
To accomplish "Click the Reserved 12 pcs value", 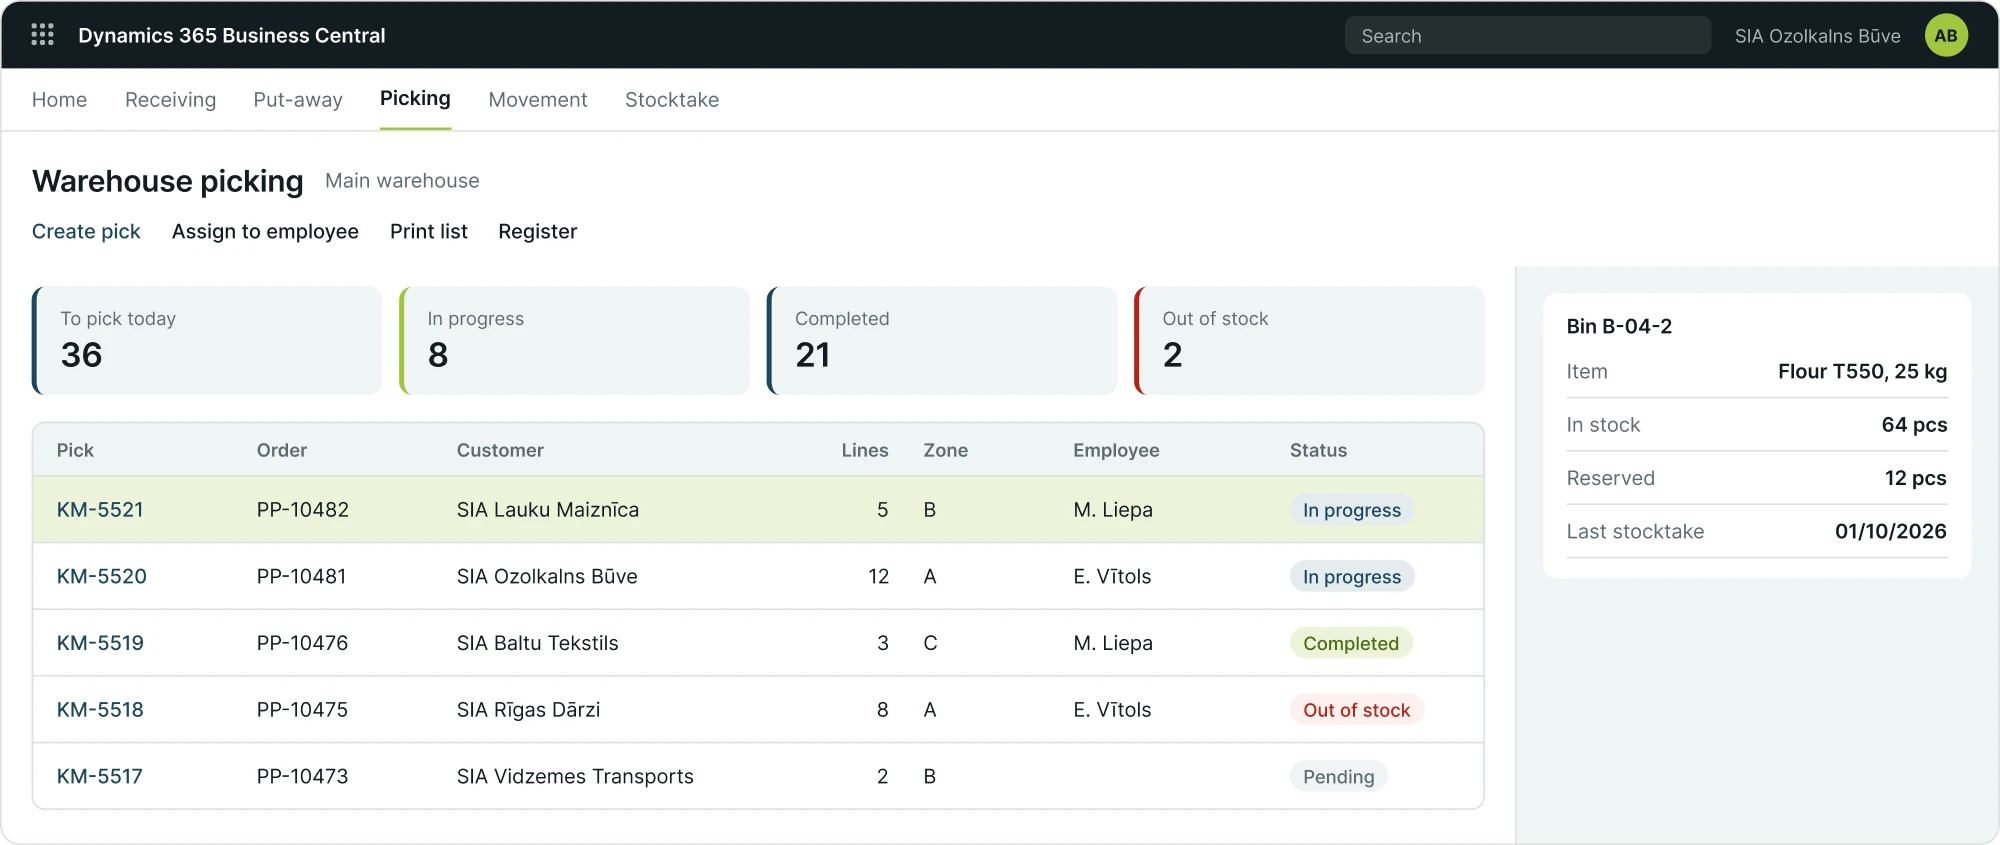I will (x=1915, y=478).
